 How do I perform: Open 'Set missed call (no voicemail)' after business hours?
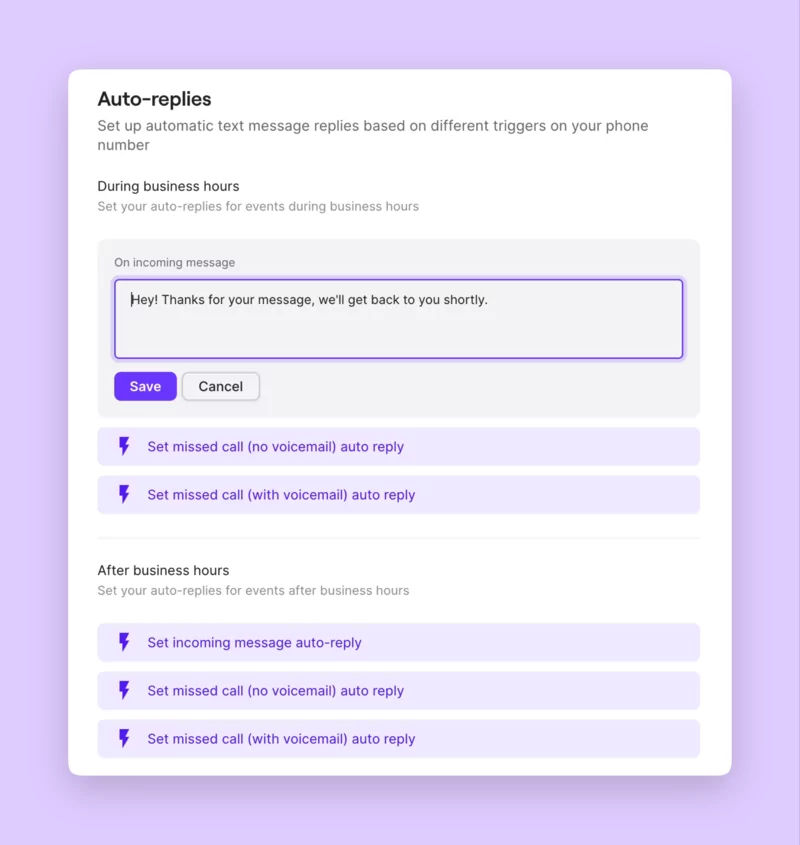(275, 691)
